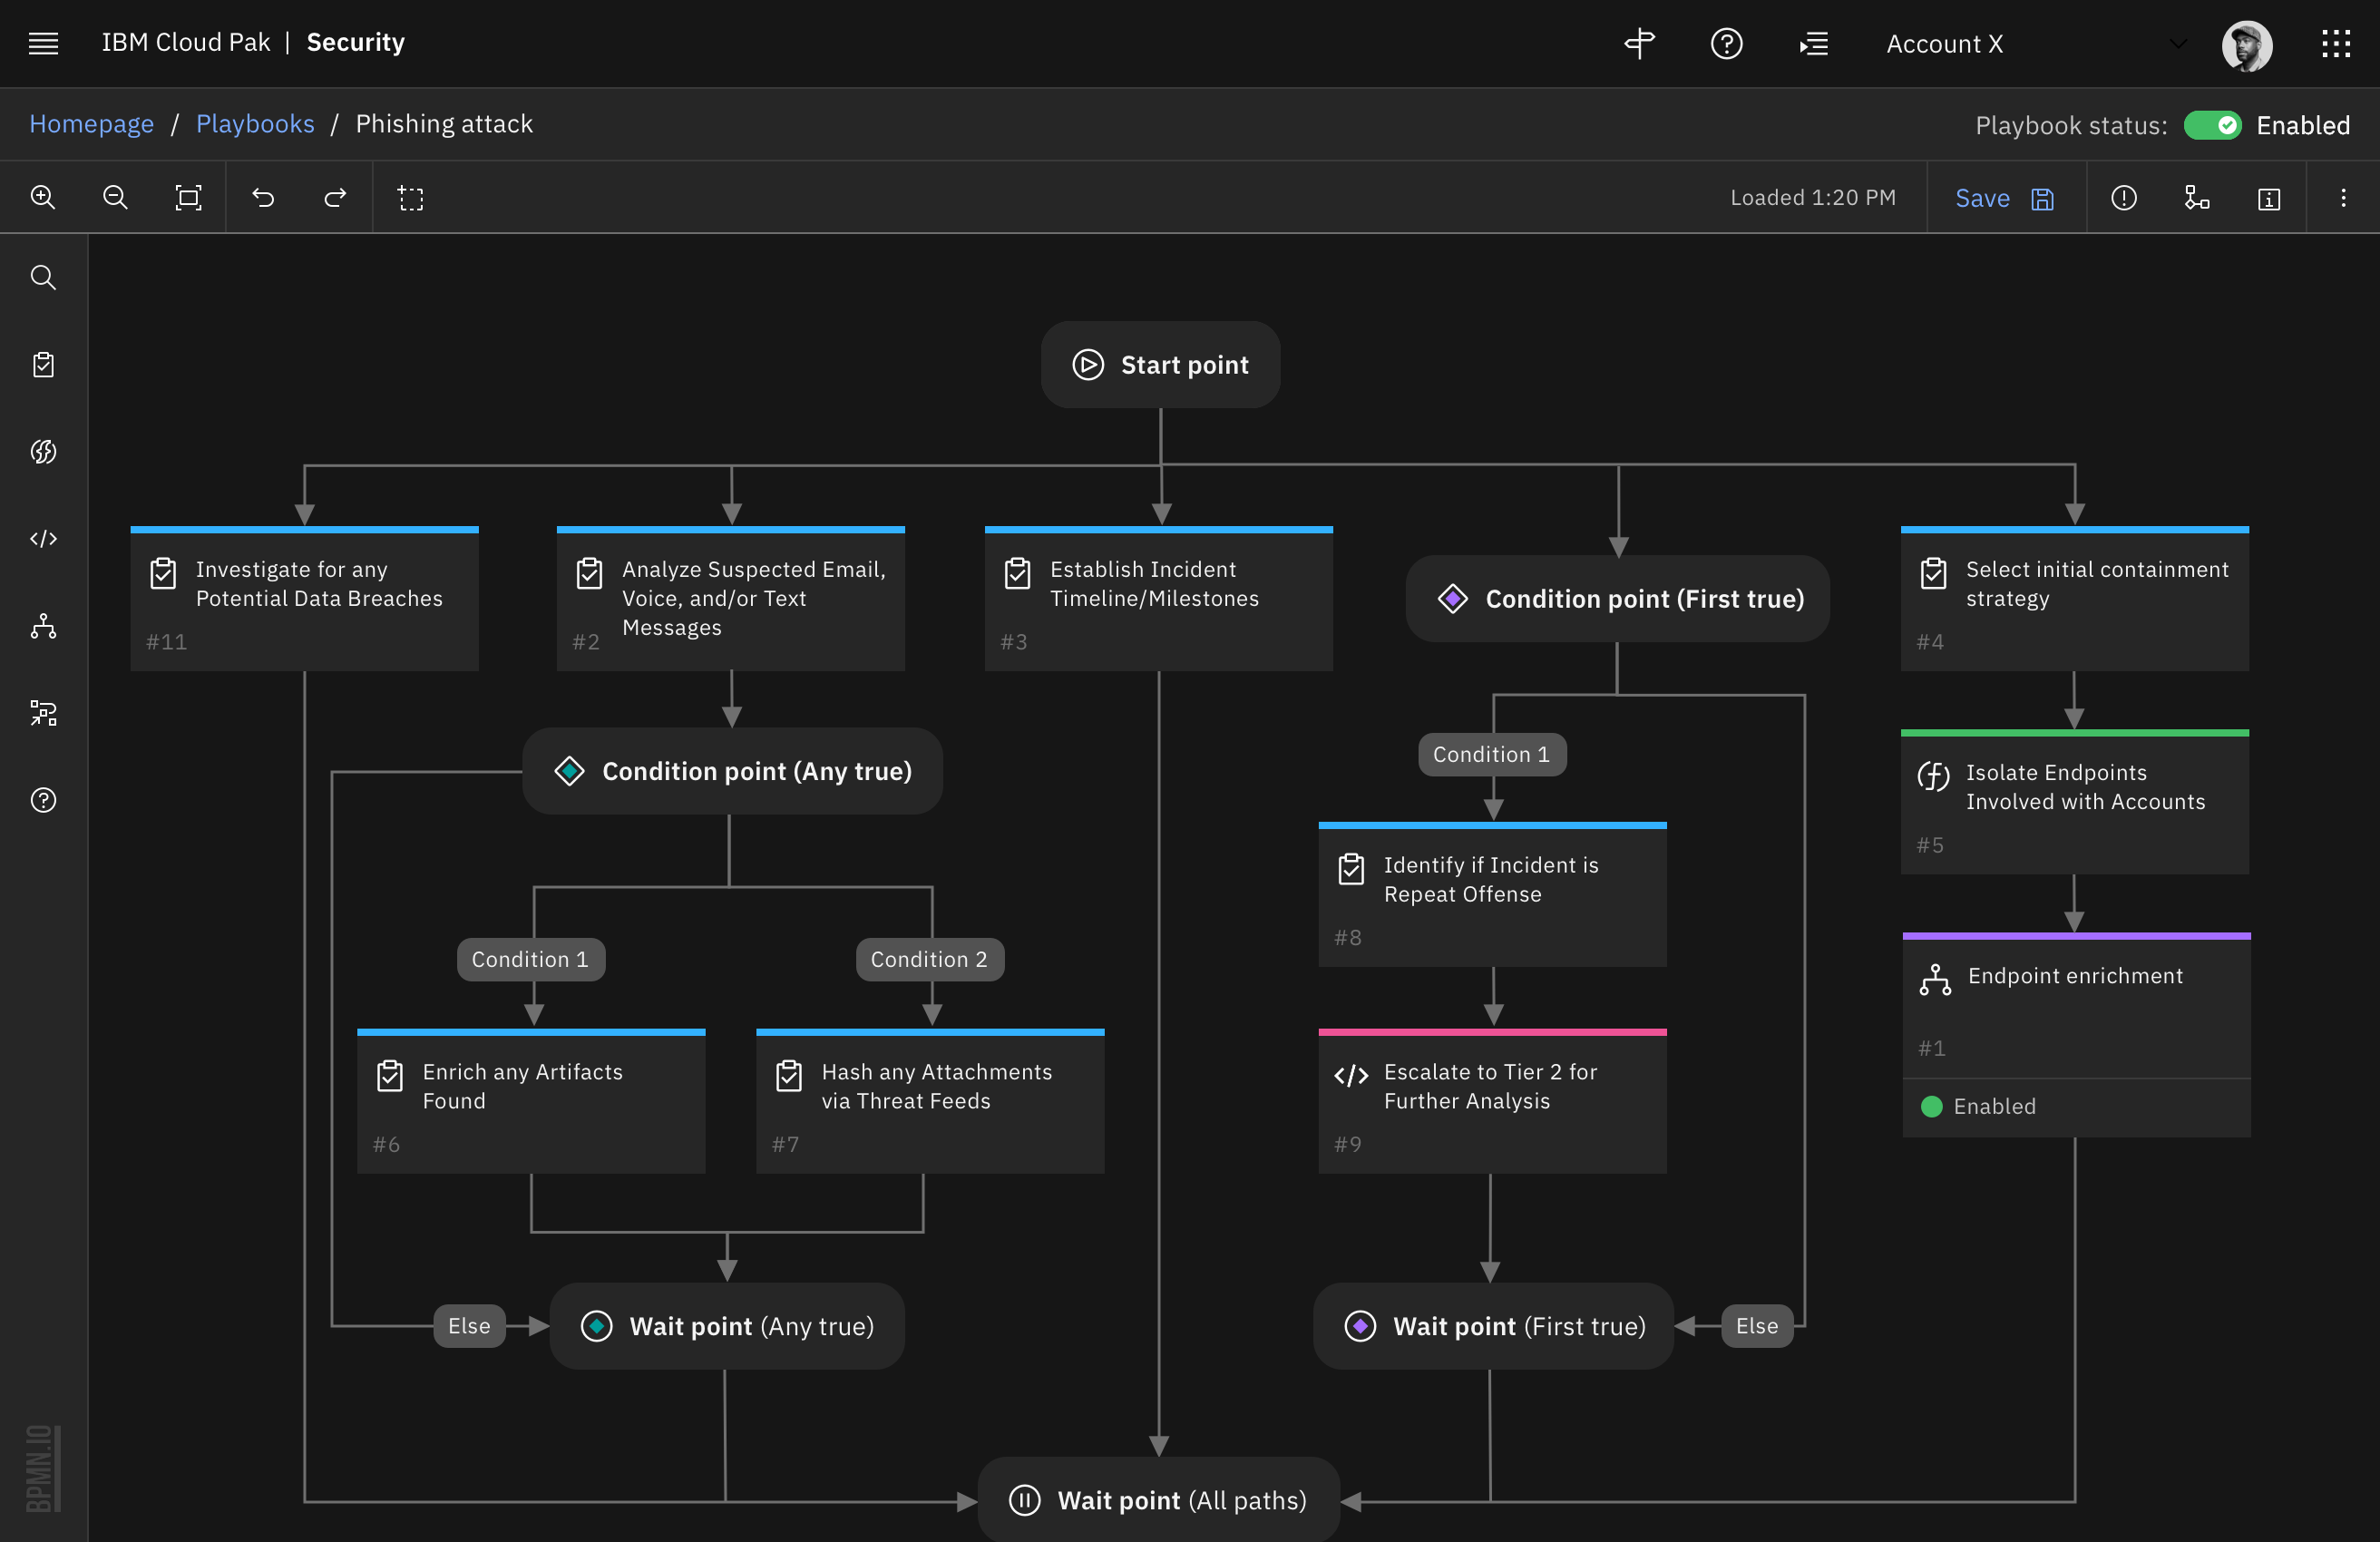Select the Condition point (Any true) node
Image resolution: width=2380 pixels, height=1542 pixels.
pyautogui.click(x=732, y=771)
